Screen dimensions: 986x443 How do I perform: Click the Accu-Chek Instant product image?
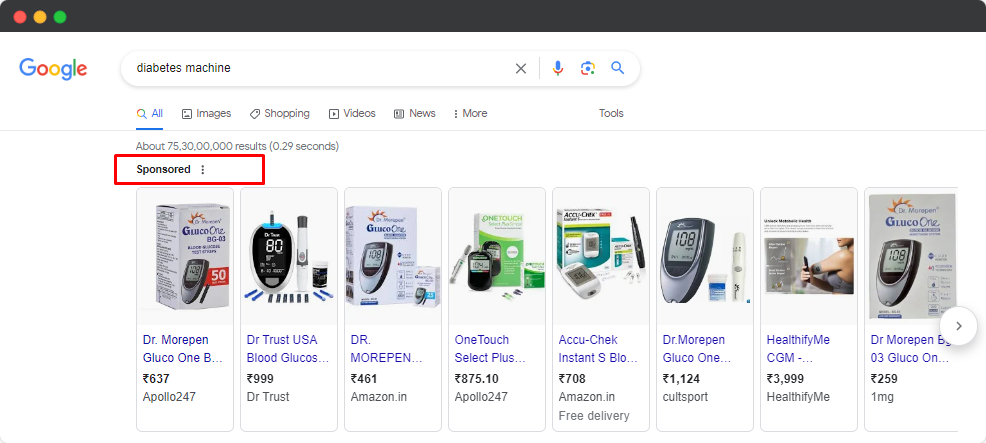coord(601,256)
